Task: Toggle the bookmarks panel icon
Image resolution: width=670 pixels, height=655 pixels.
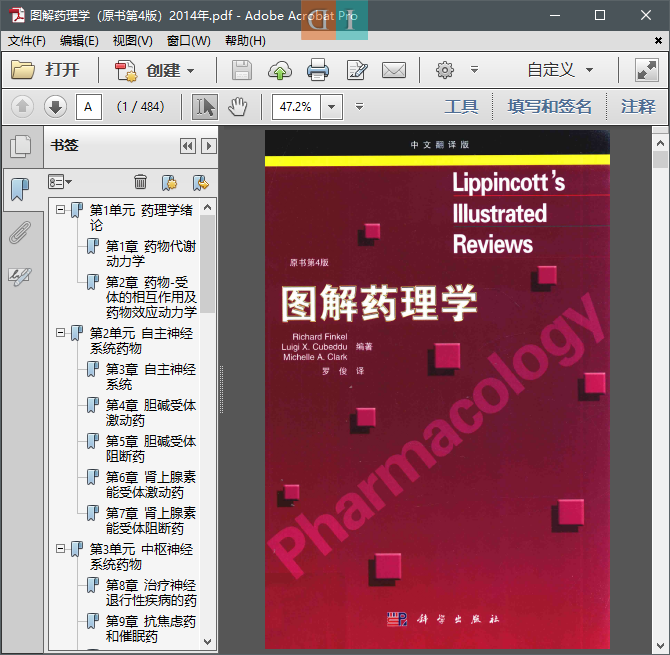Action: [x=20, y=189]
